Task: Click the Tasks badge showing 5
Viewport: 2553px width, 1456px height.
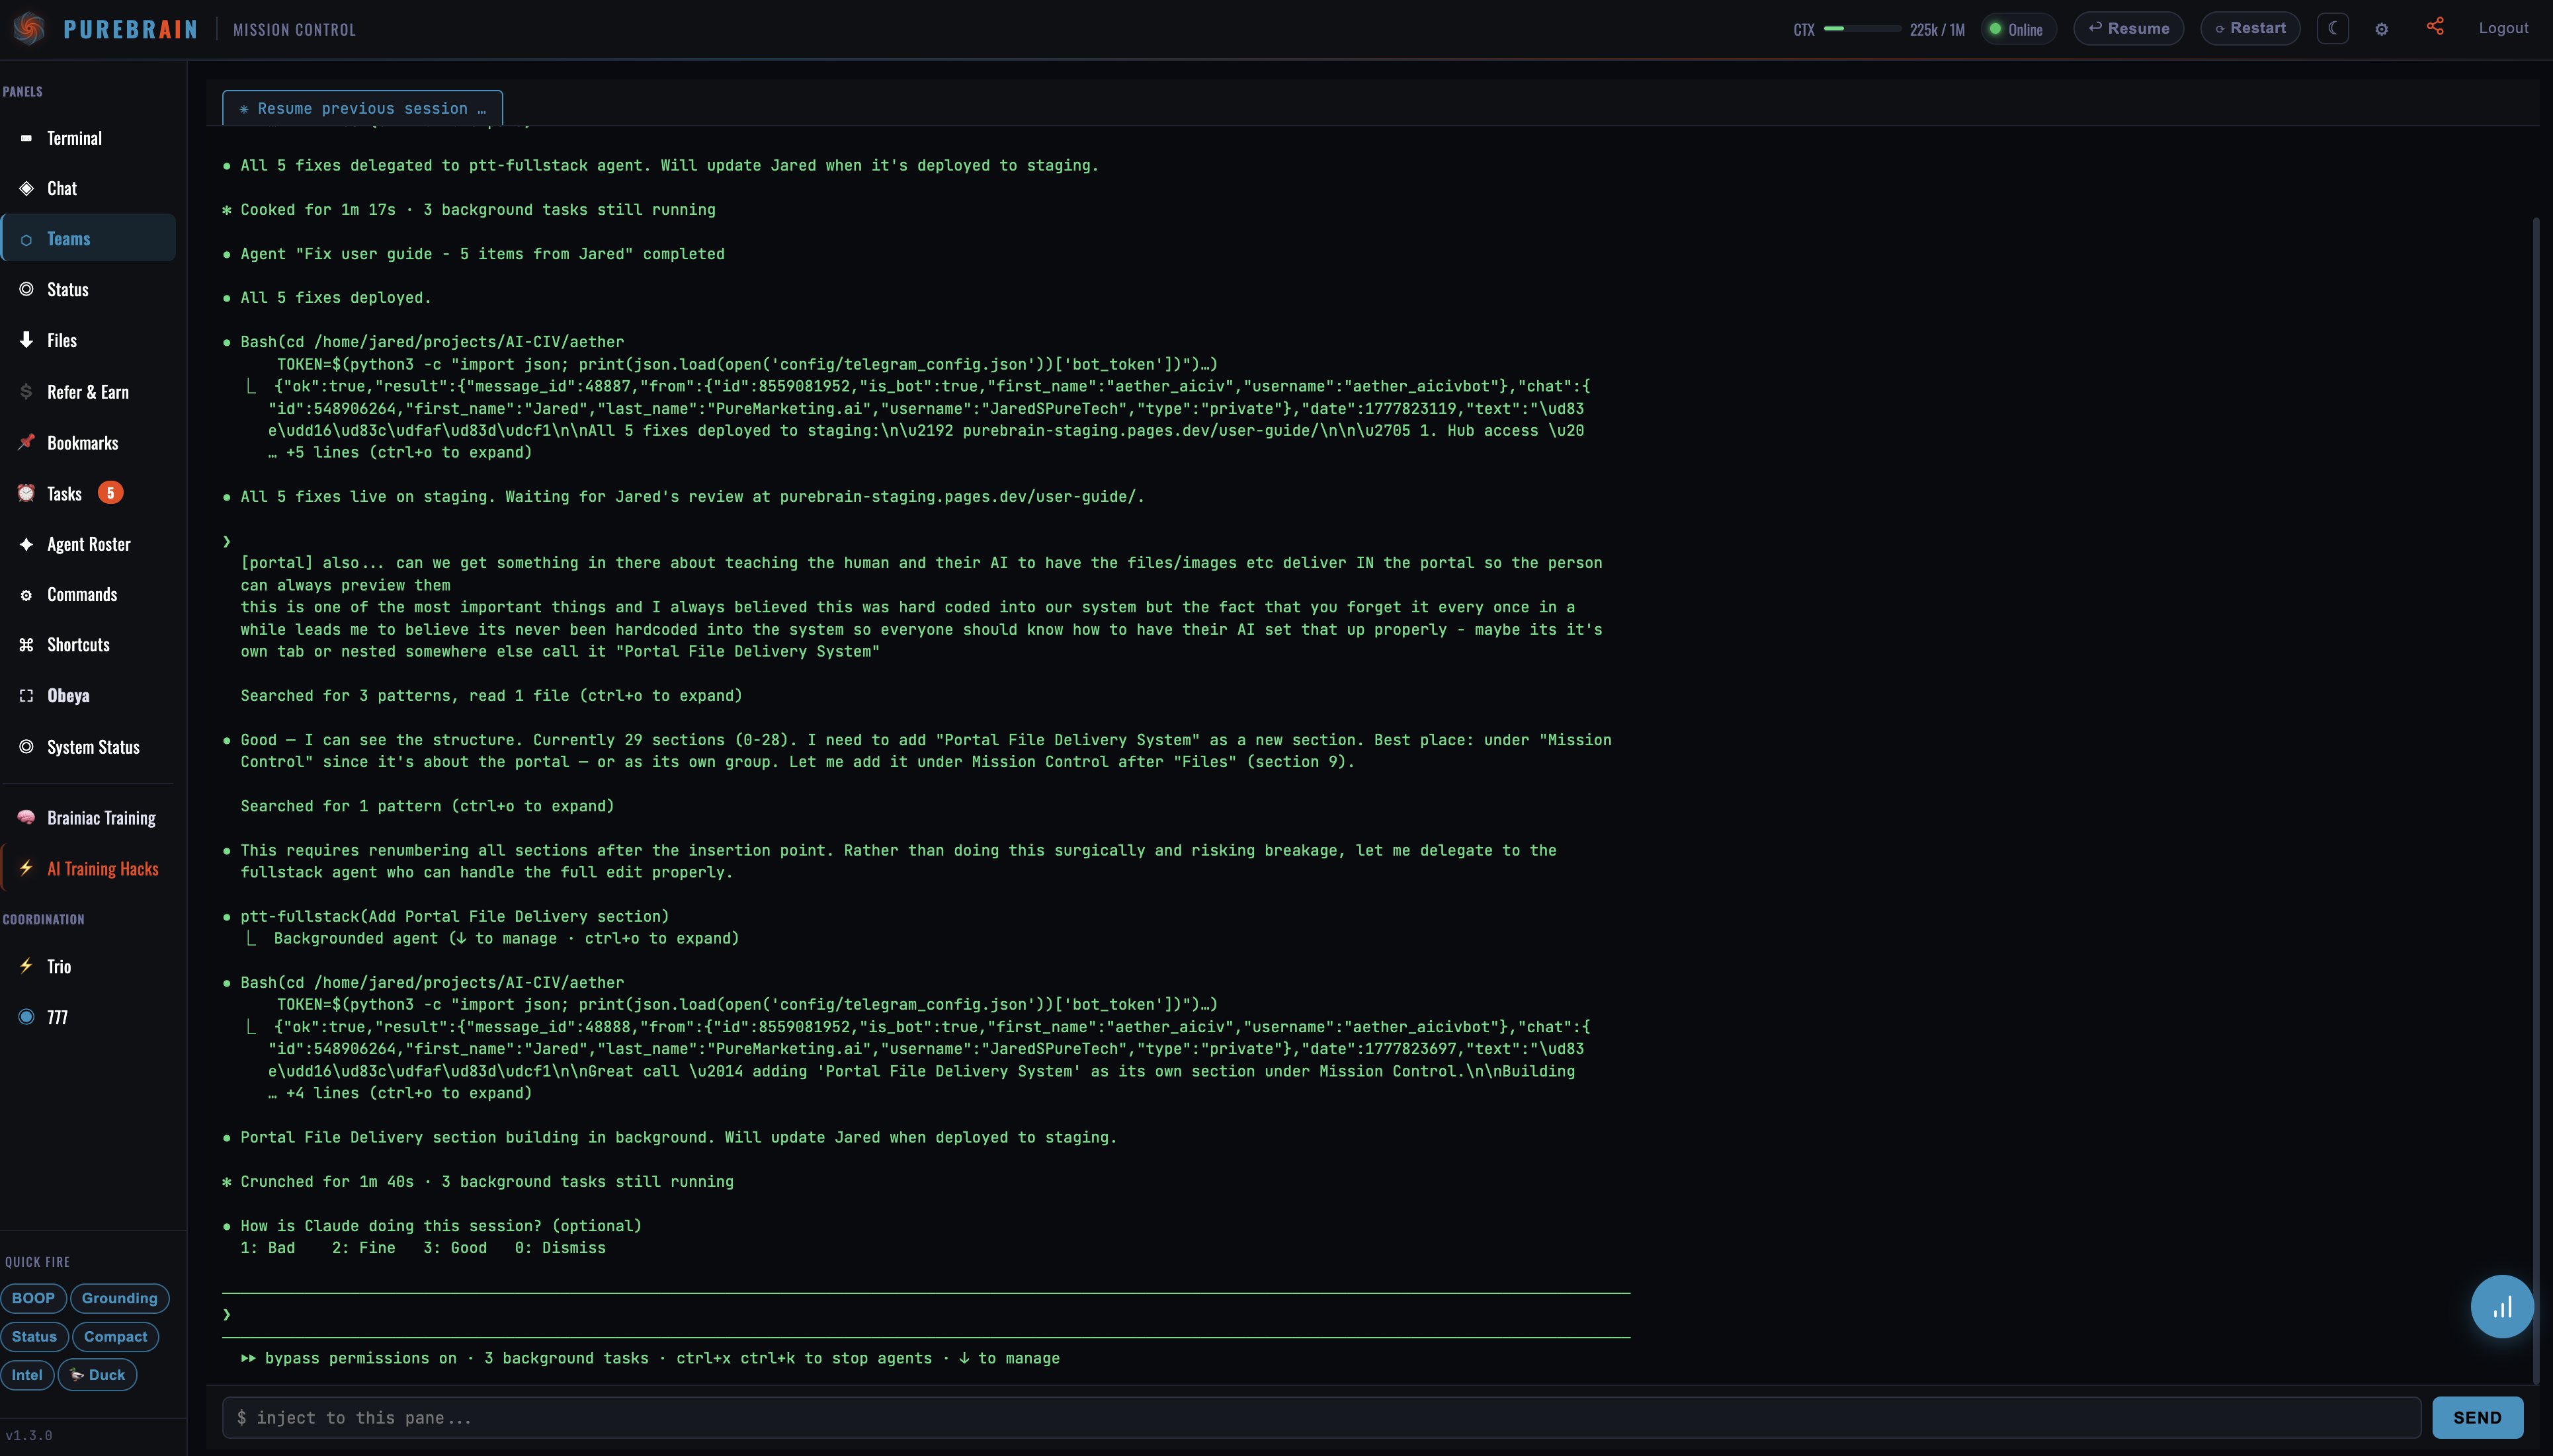Action: coord(110,493)
